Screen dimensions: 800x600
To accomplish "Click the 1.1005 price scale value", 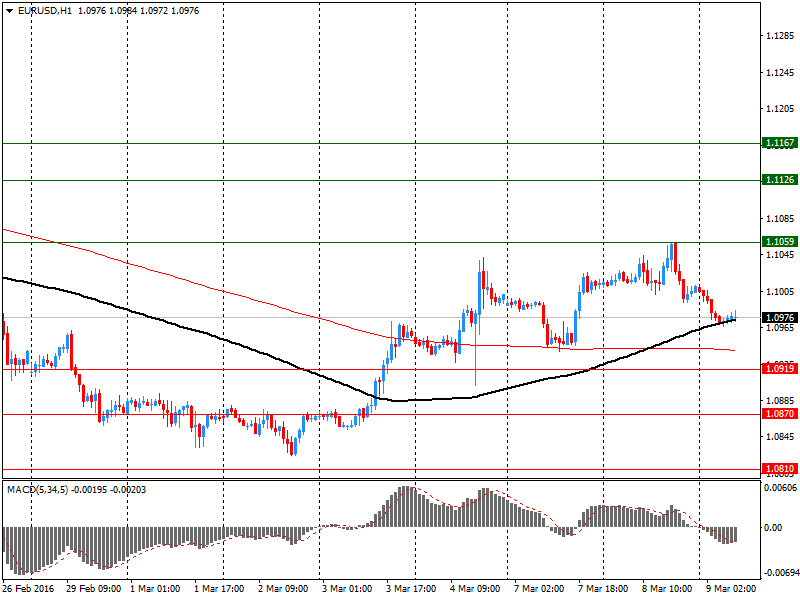I will click(780, 291).
